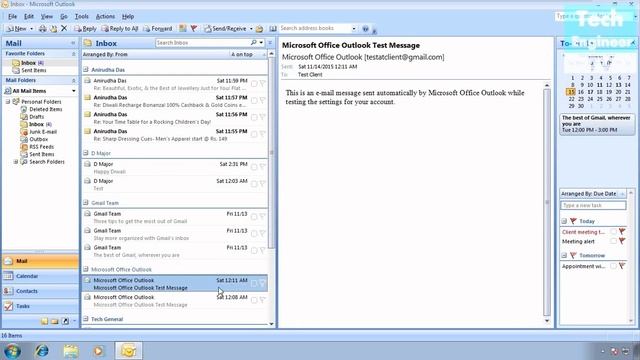Click the Windows Start button

[13, 351]
